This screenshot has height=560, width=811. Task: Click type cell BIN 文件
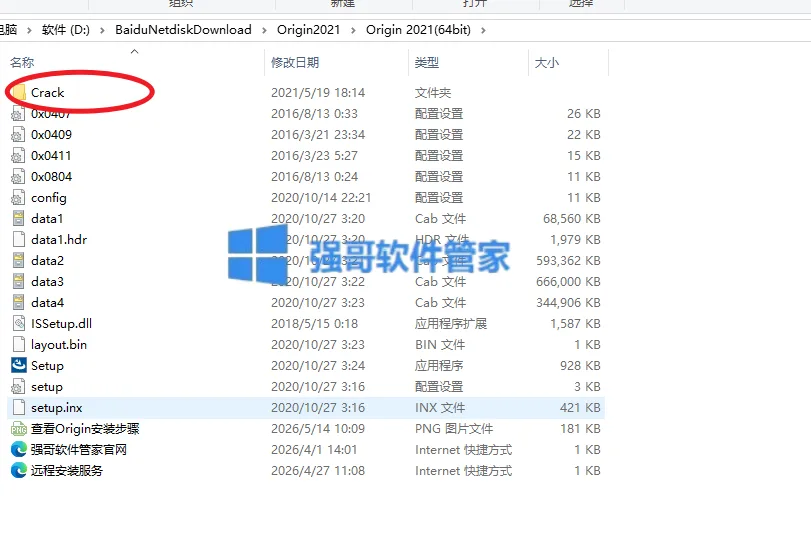(x=440, y=345)
